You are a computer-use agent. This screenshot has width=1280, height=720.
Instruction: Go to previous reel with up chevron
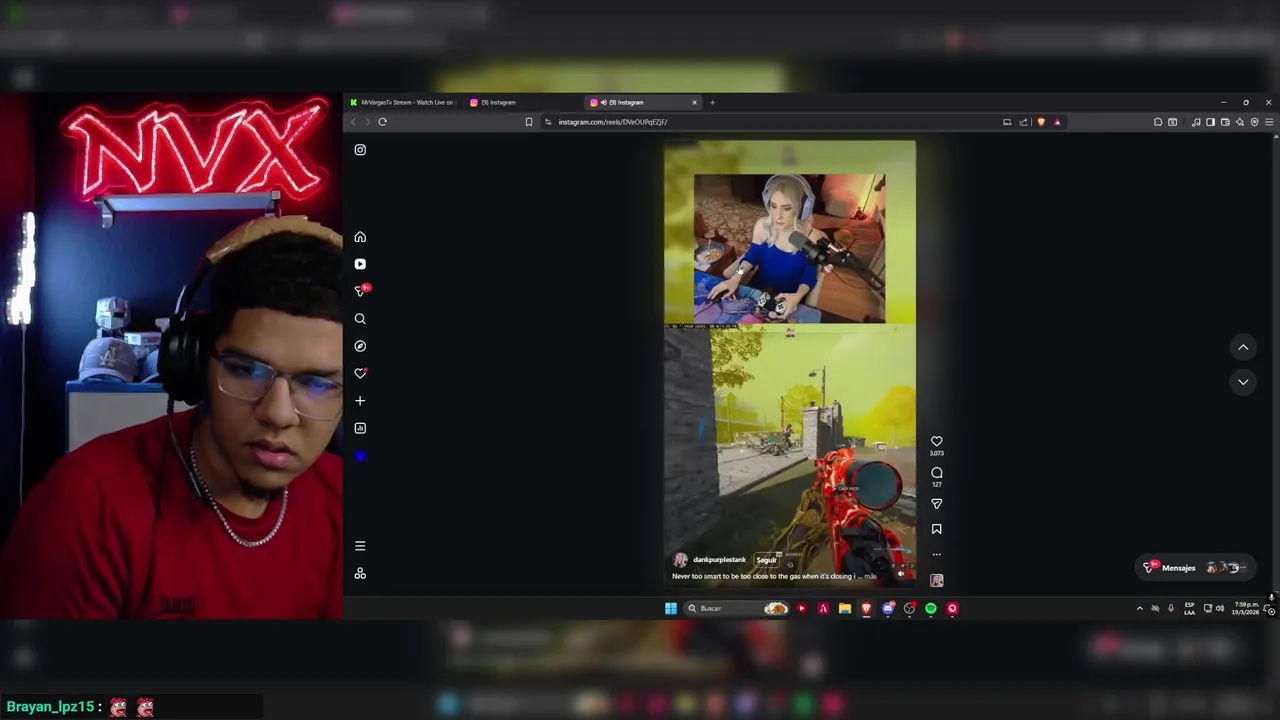1243,347
